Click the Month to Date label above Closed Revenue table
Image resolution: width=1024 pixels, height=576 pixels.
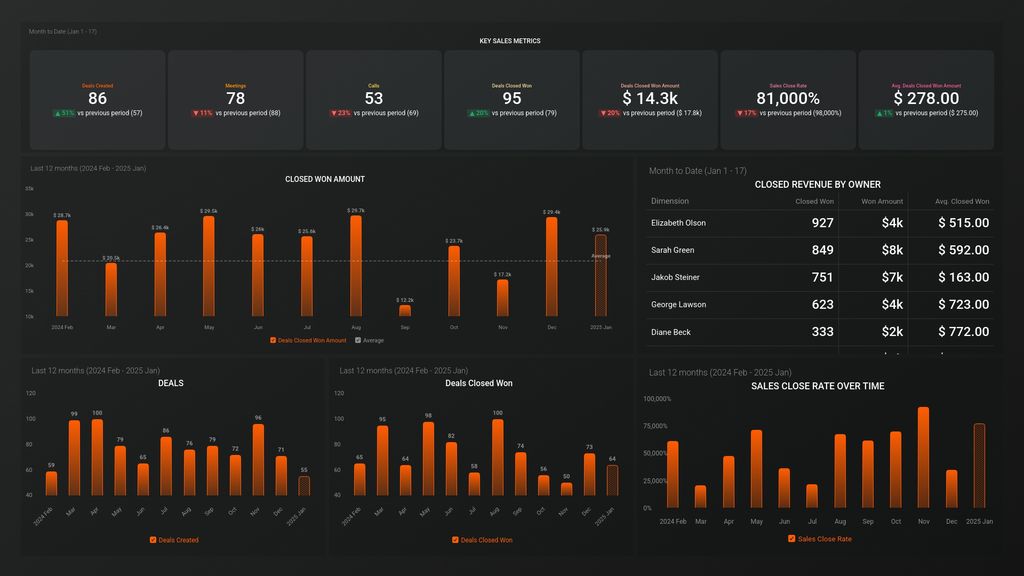point(697,171)
